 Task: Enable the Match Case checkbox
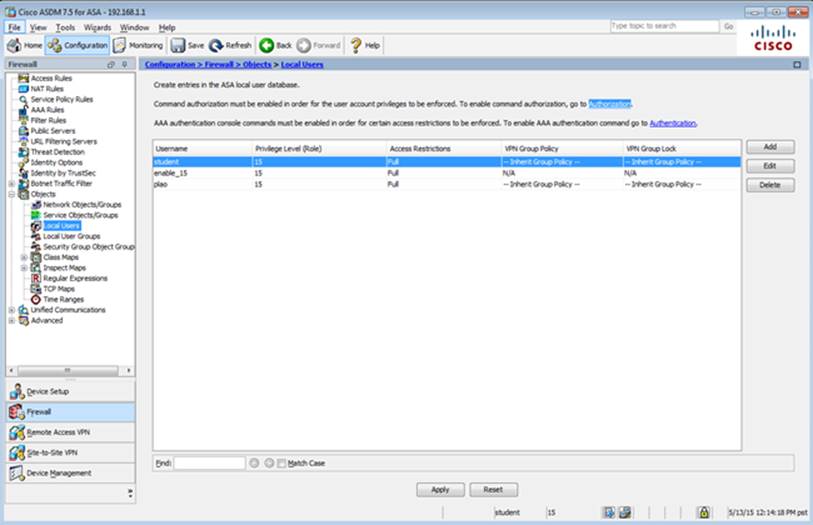(281, 463)
